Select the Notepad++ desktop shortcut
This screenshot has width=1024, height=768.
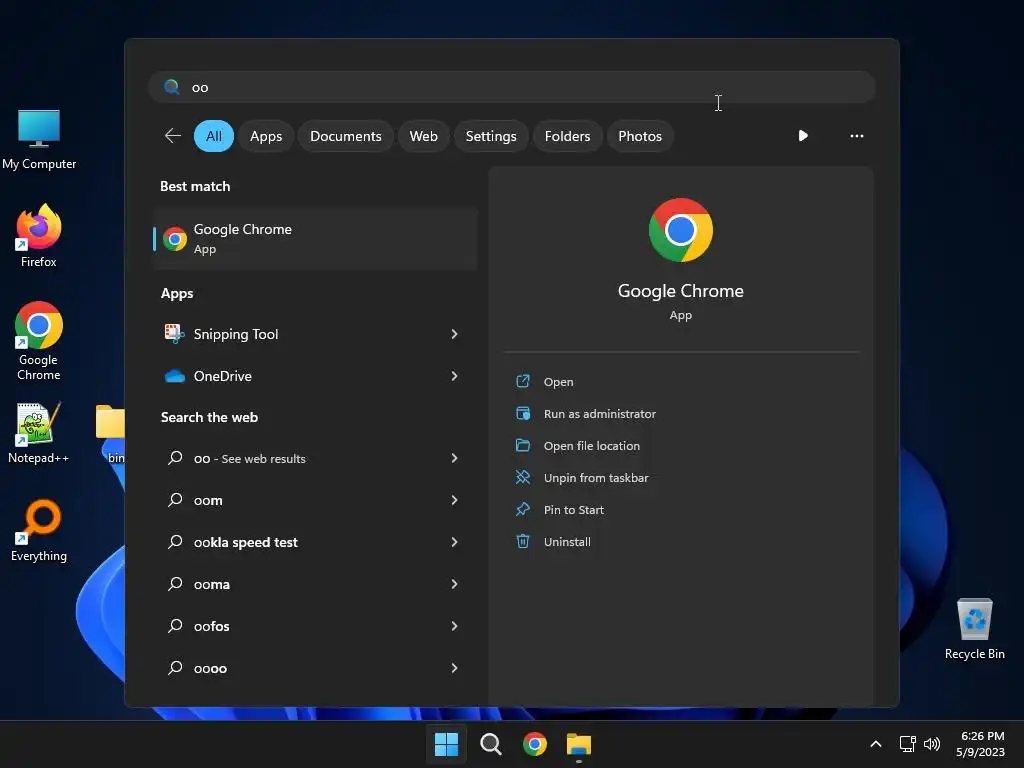pos(39,432)
